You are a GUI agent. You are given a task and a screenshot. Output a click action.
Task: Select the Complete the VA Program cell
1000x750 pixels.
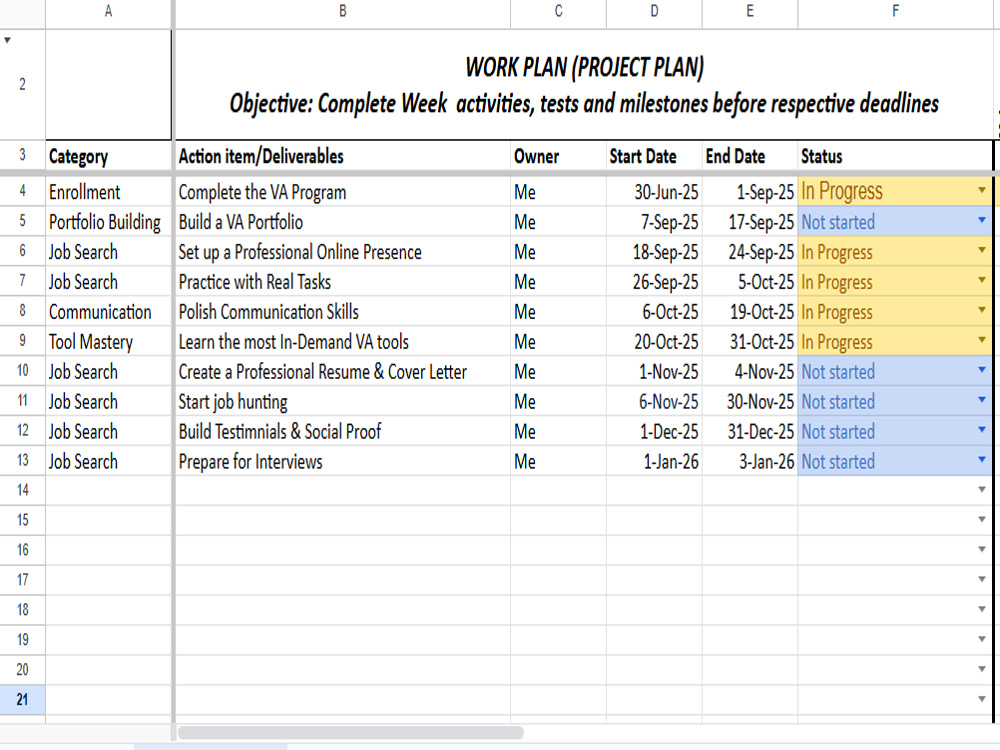(x=342, y=191)
